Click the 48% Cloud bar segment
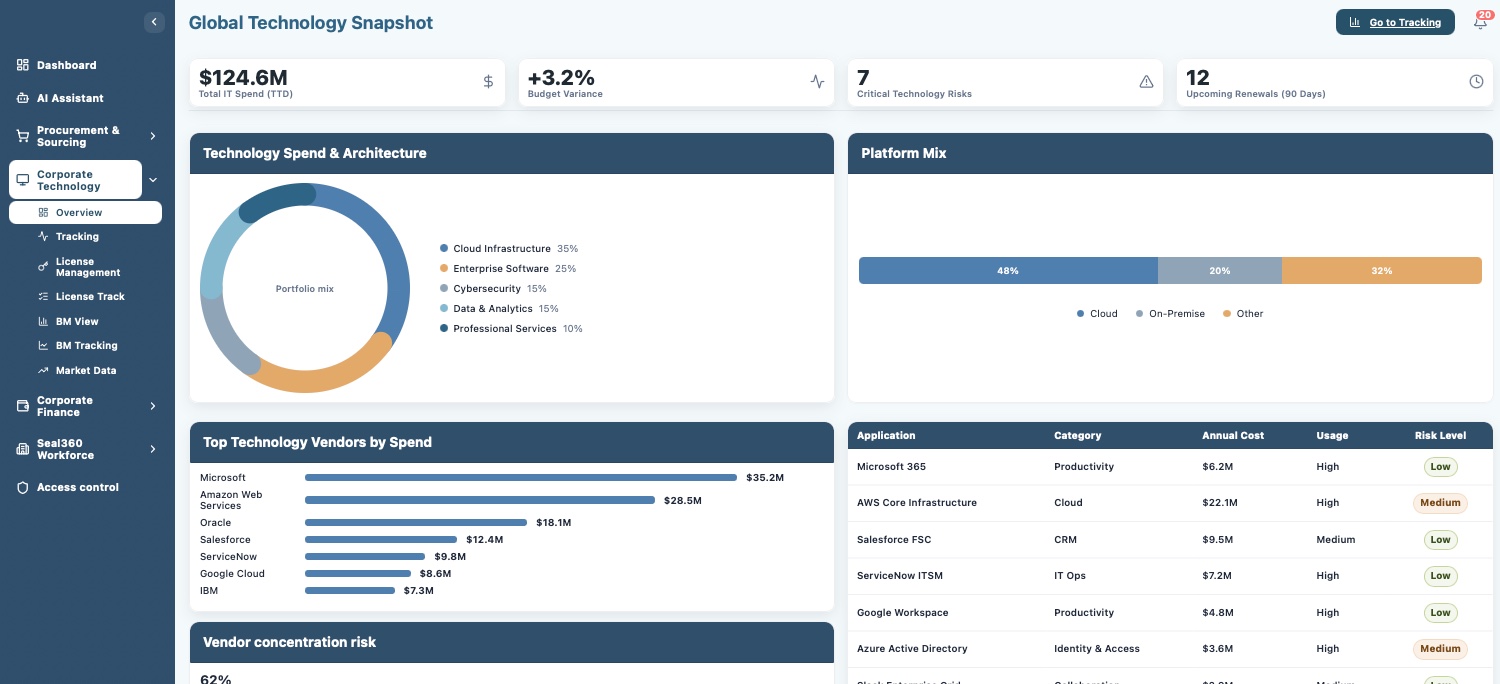The image size is (1500, 684). 1008,271
